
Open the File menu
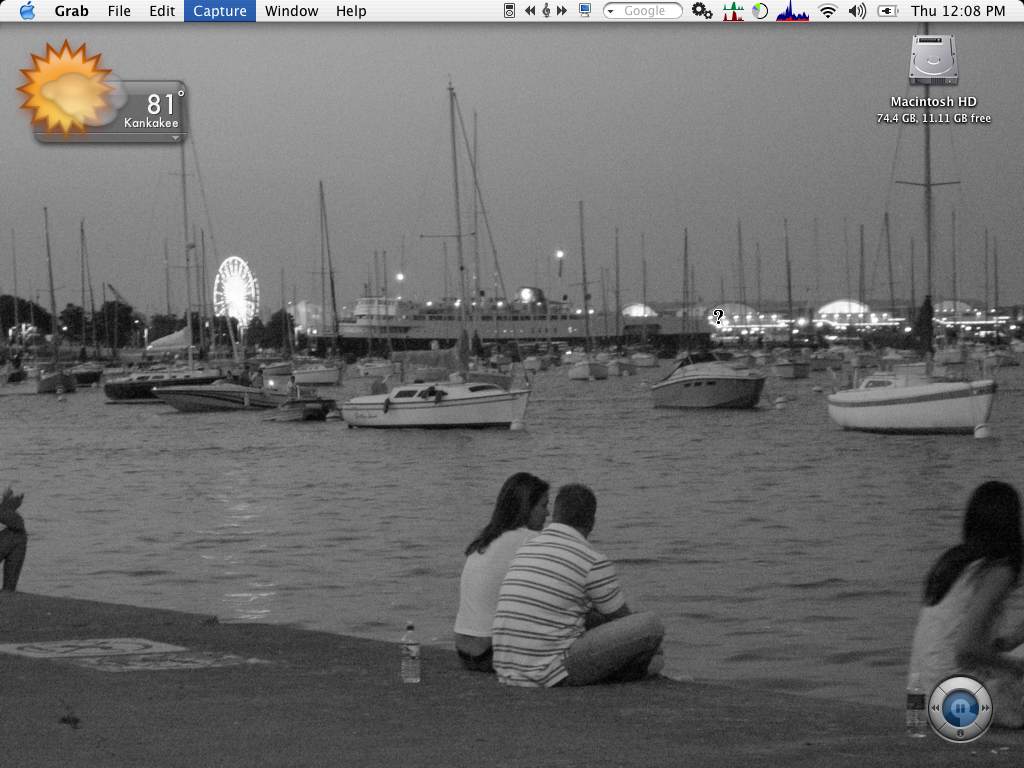coord(119,11)
